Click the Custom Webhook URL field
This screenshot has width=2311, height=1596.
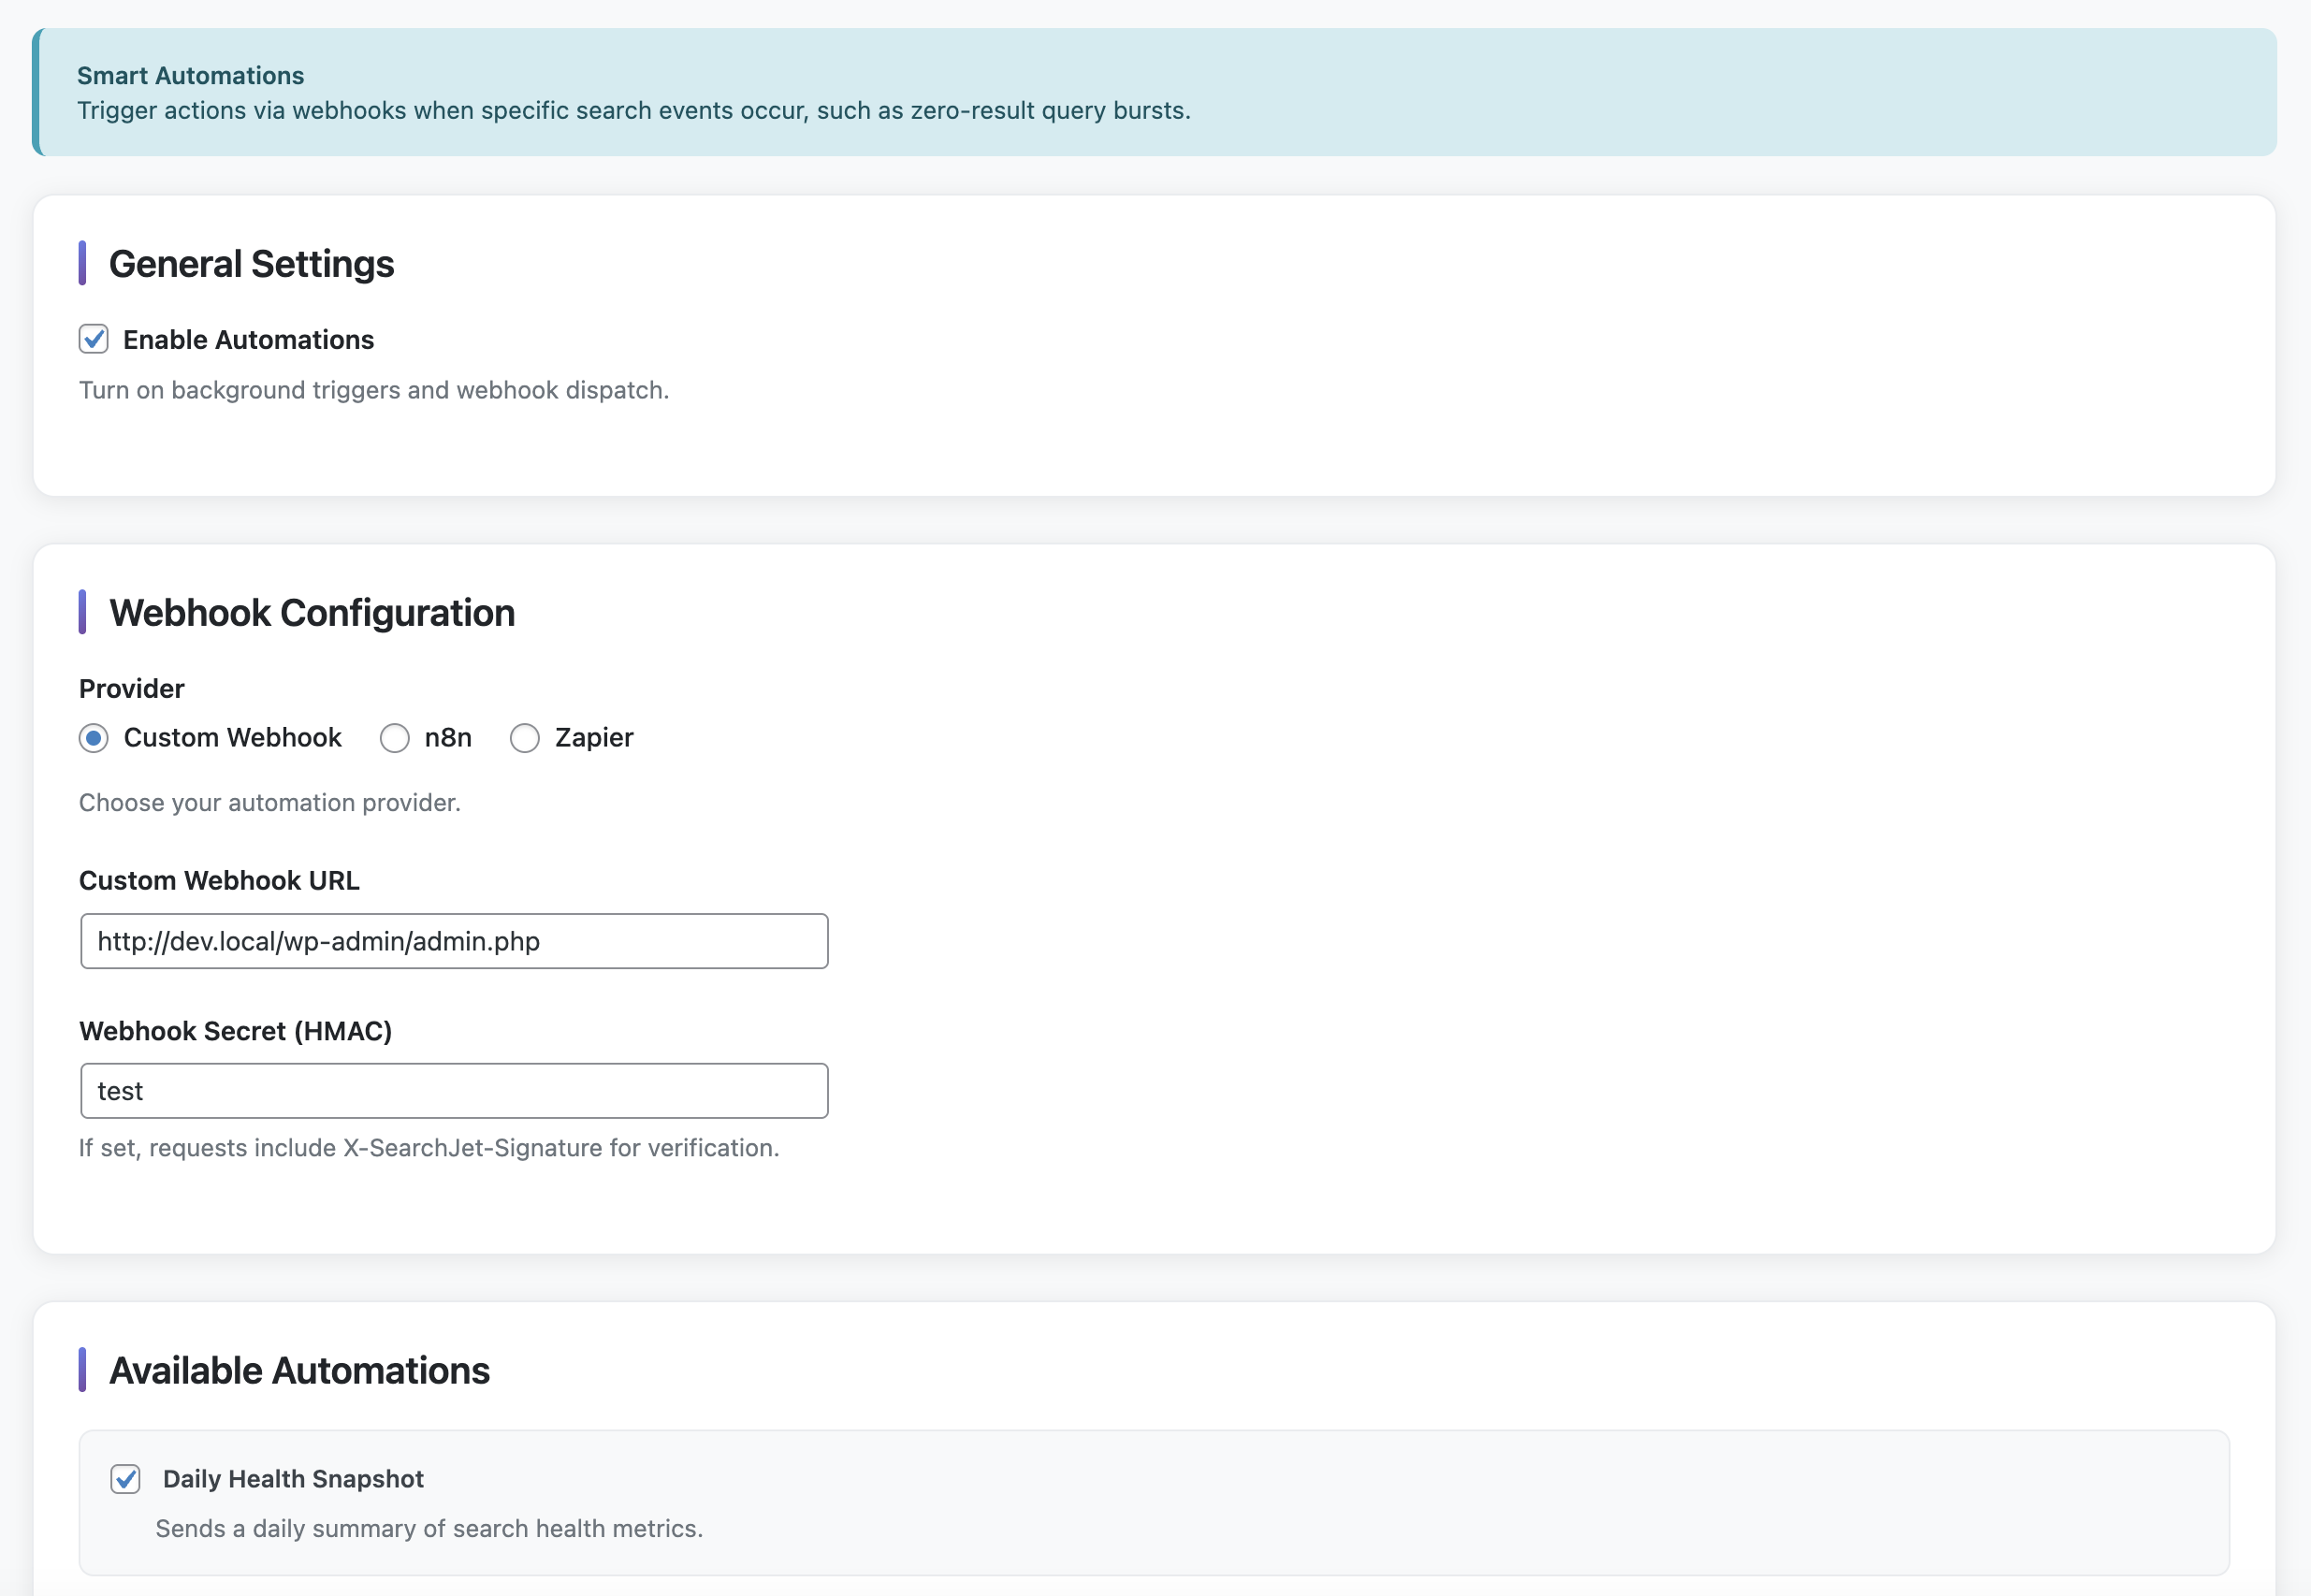(453, 941)
